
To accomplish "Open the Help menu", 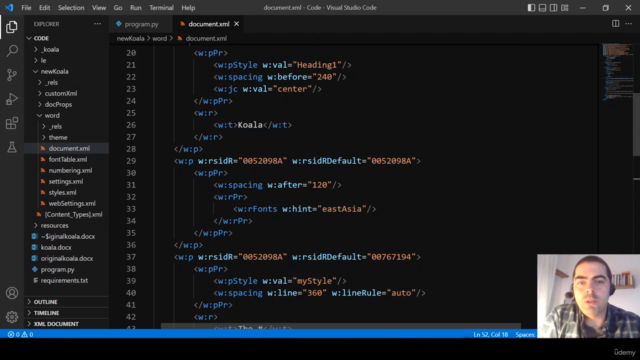I will click(188, 8).
